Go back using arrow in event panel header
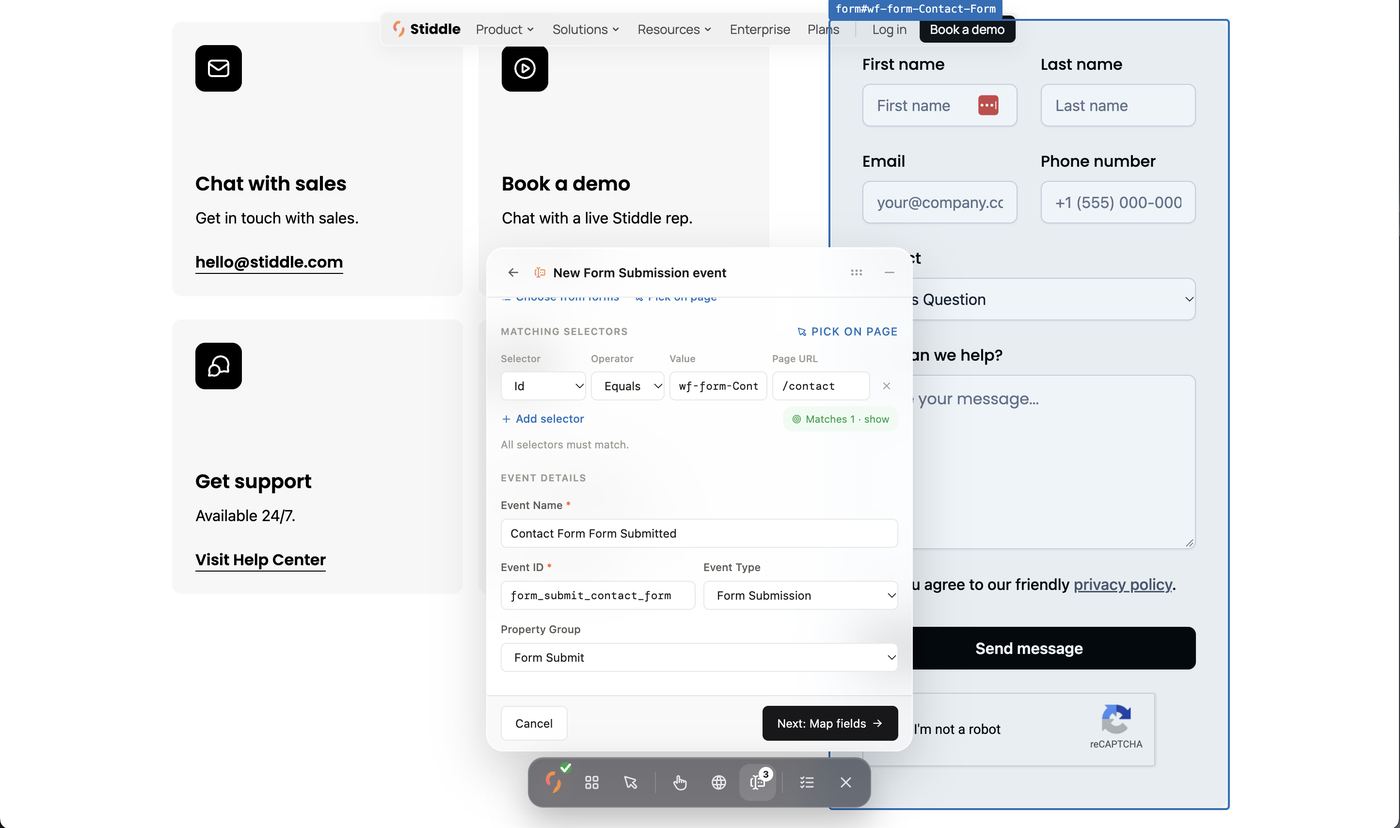Screen dimensions: 1400x828 (513, 272)
